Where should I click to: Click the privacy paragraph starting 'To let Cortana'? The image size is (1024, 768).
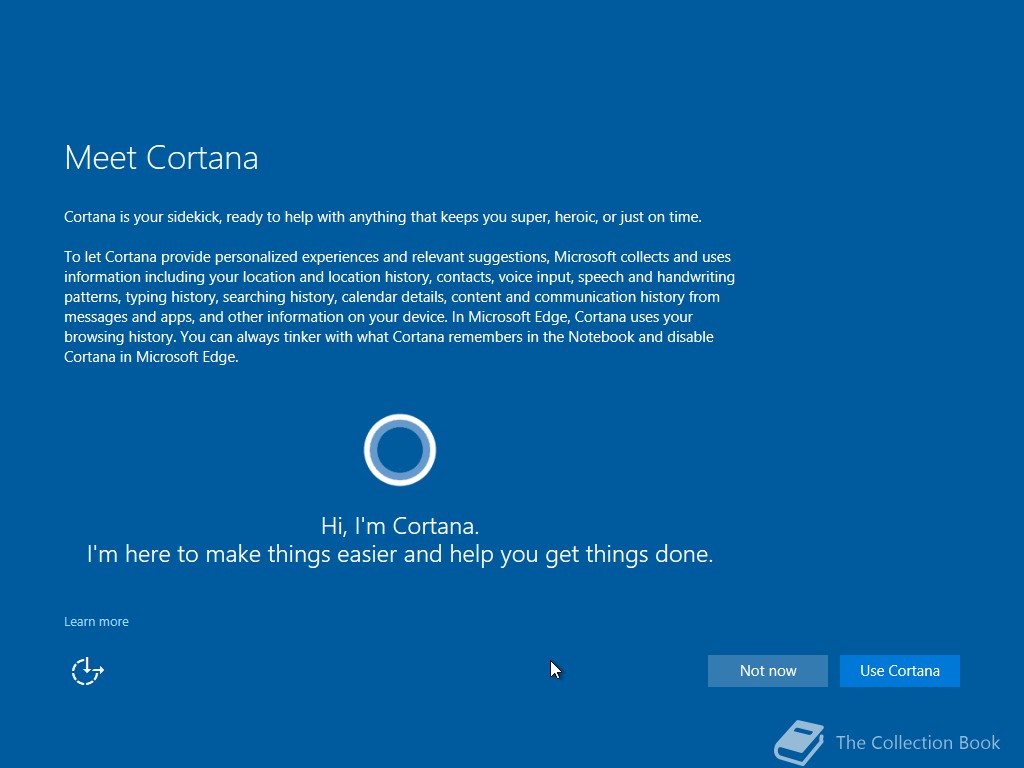[x=400, y=307]
